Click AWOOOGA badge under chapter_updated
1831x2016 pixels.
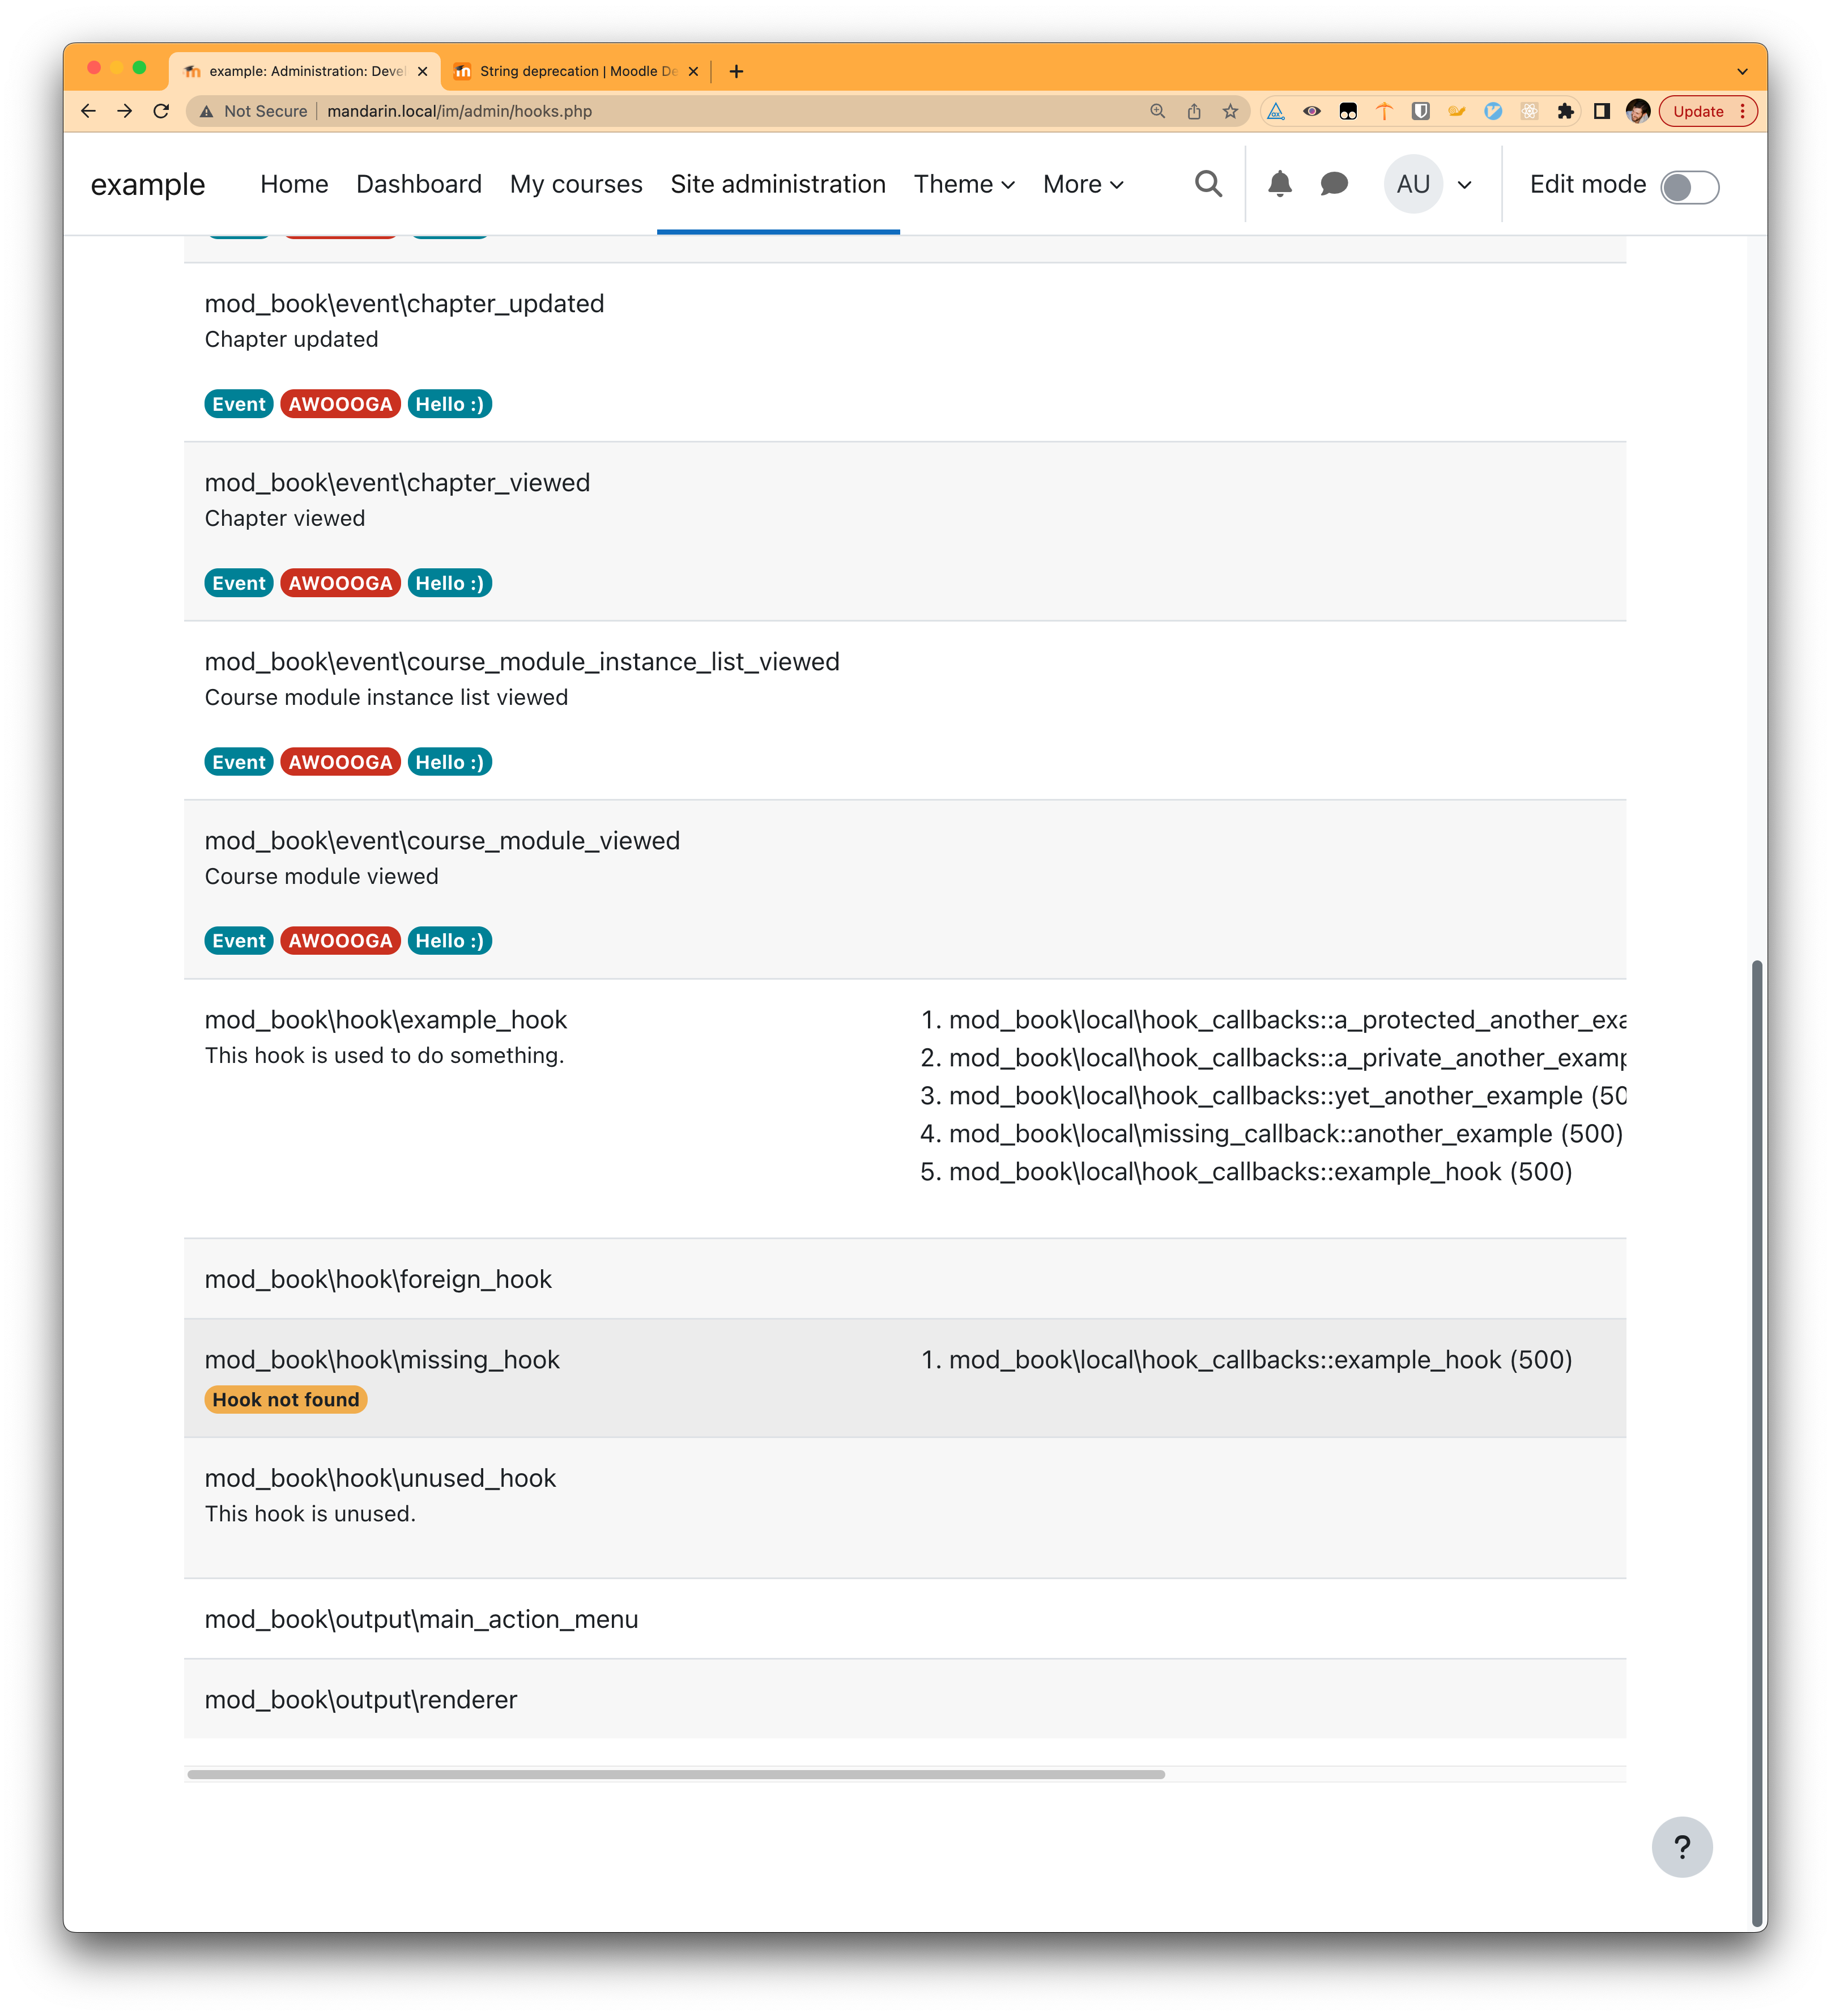coord(341,404)
